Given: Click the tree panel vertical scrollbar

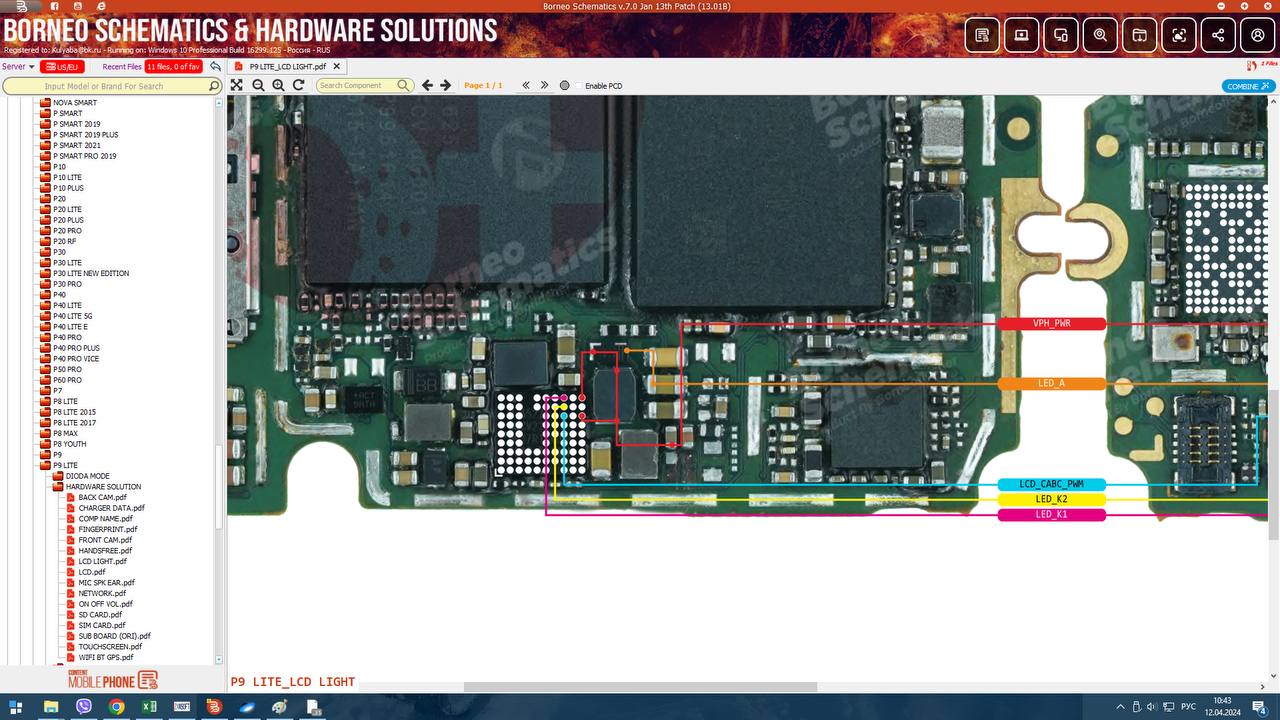Looking at the screenshot, I should point(219,485).
